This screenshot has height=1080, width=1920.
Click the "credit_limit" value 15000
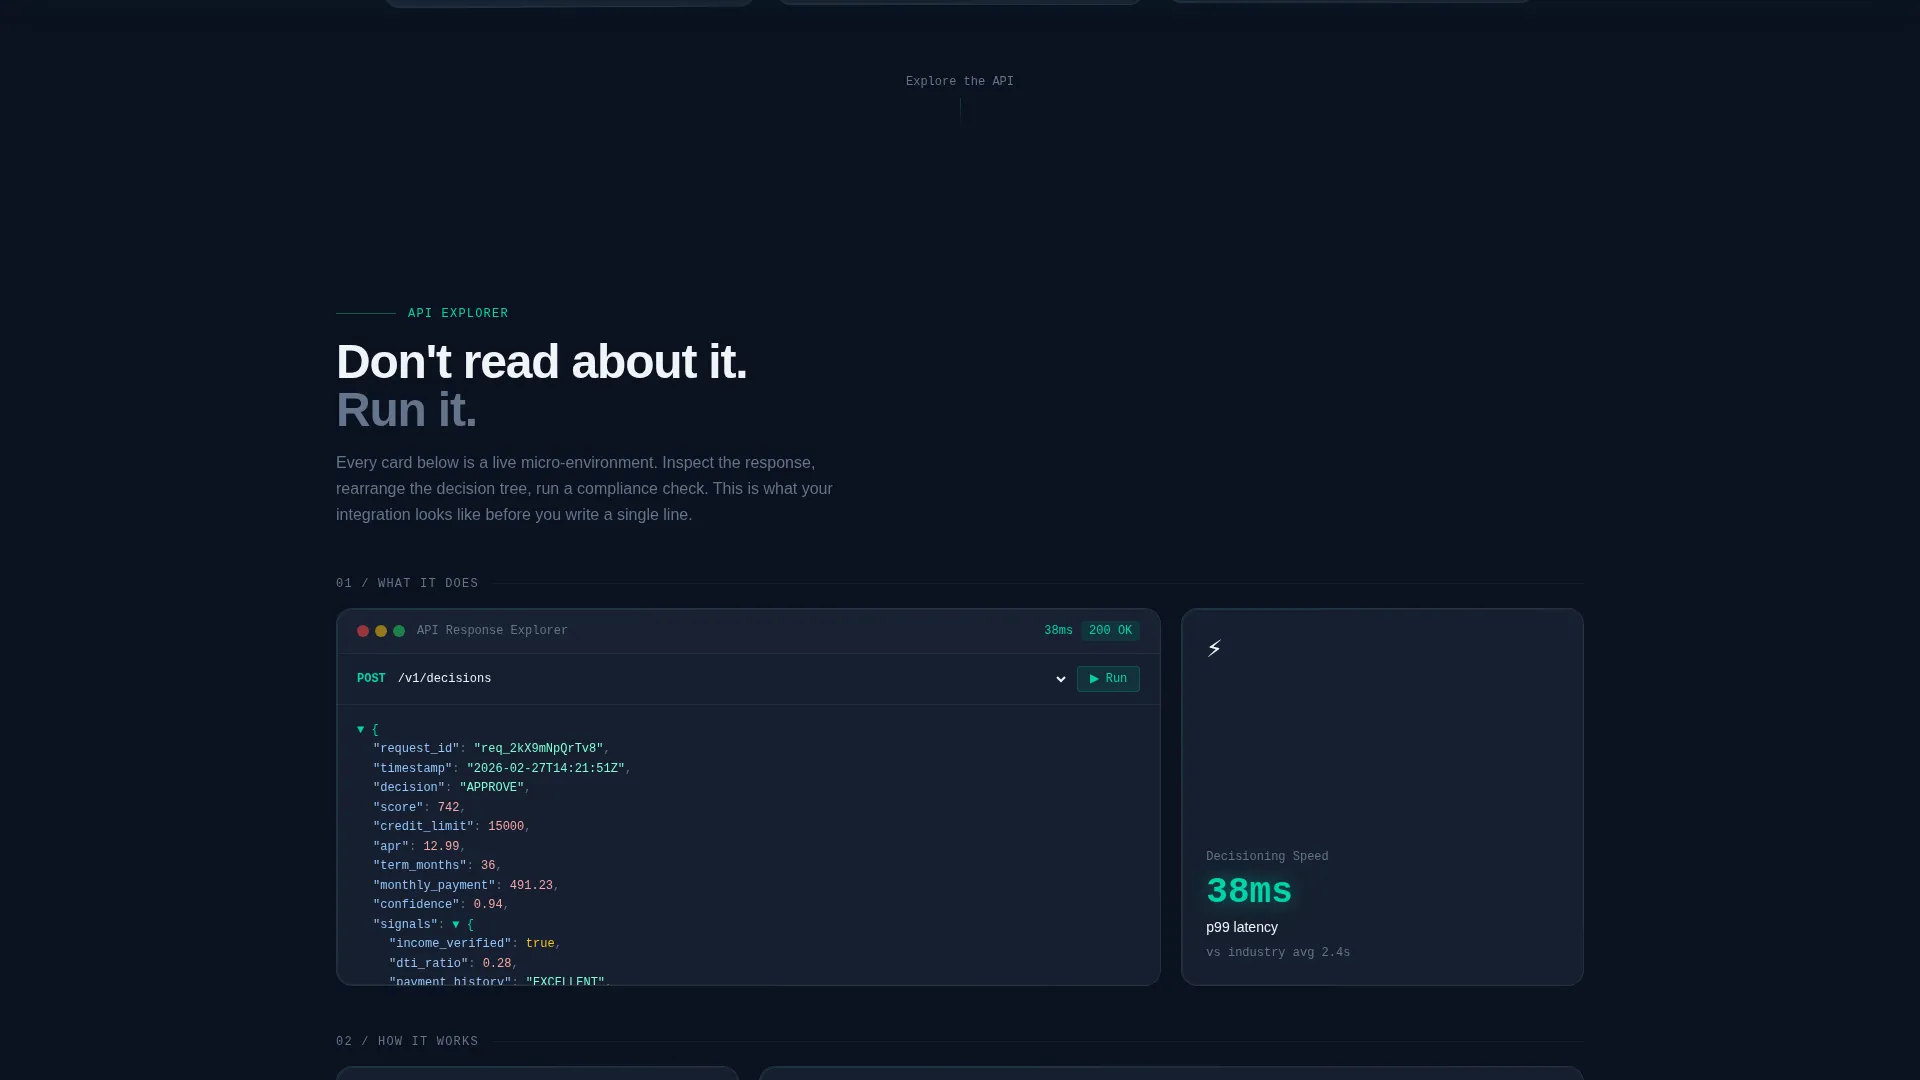coord(506,827)
